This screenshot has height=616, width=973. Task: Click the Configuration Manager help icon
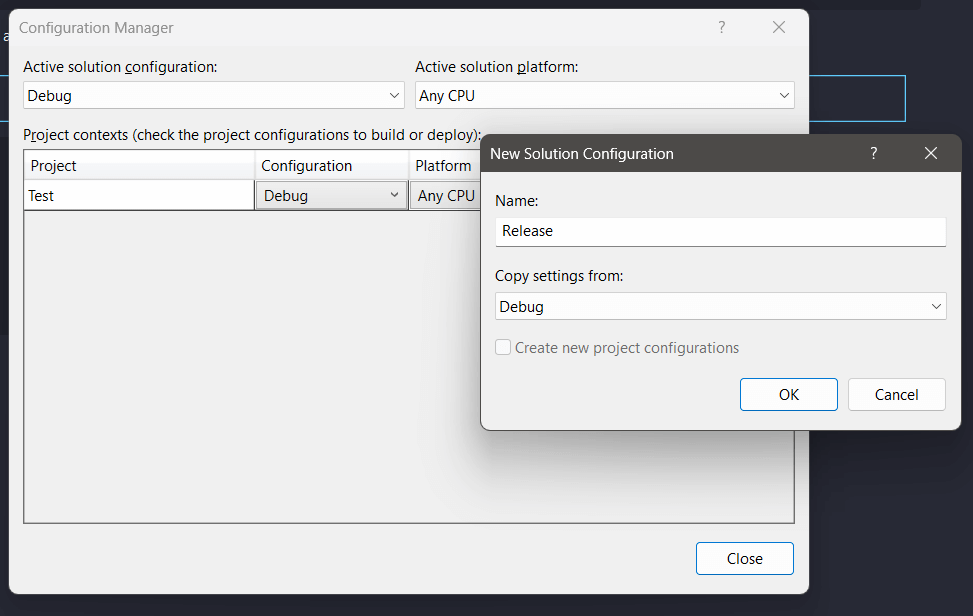point(721,27)
